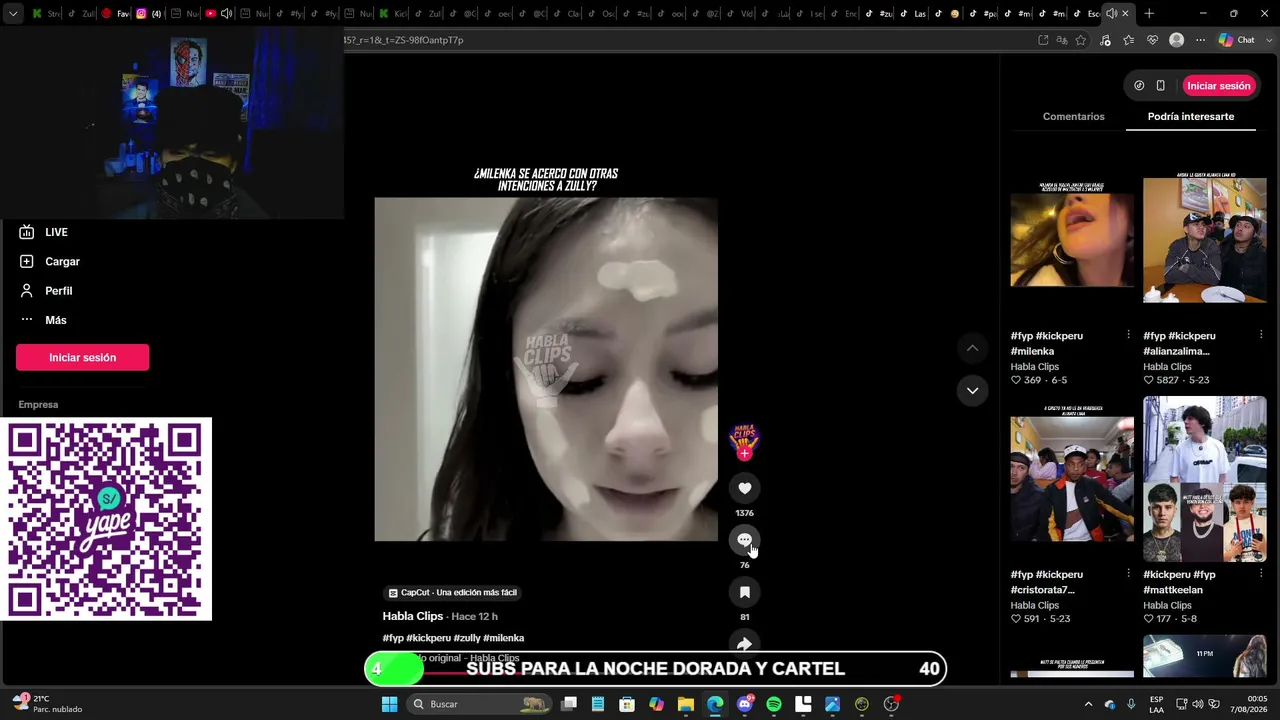Open browser settings and more menu
Screen dimensions: 1280x720
point(1200,40)
